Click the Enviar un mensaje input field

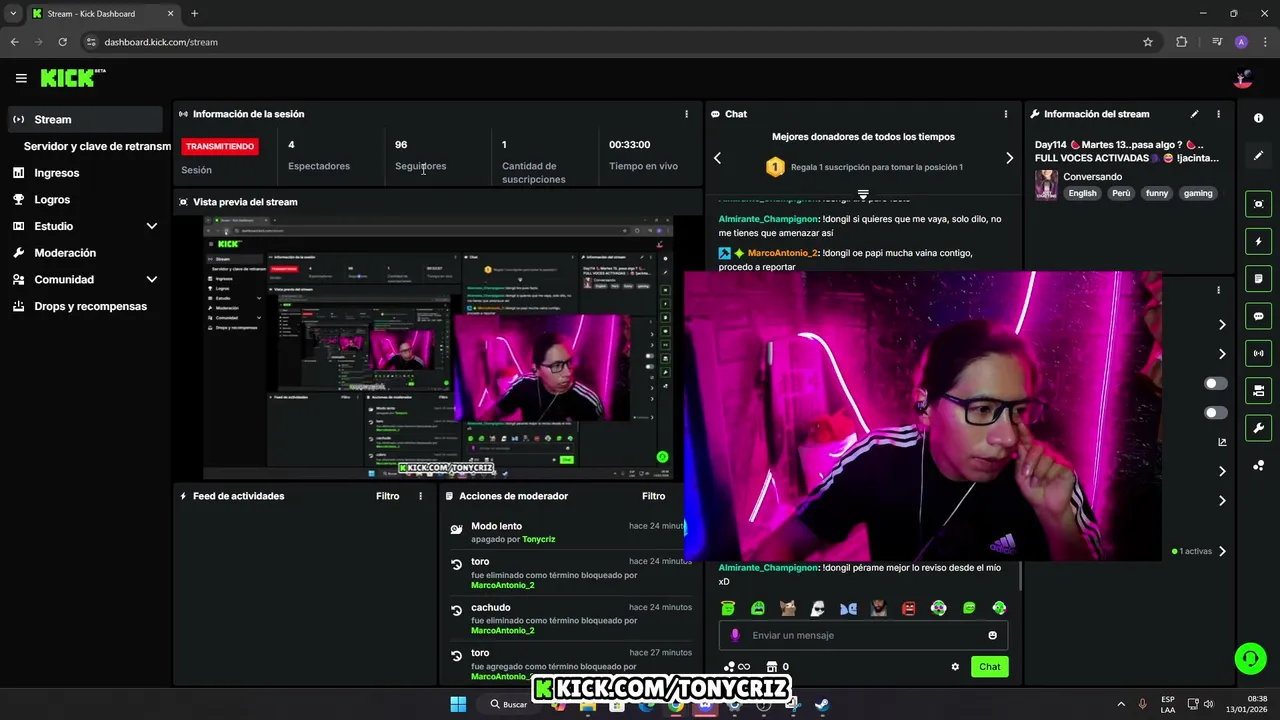tap(863, 635)
